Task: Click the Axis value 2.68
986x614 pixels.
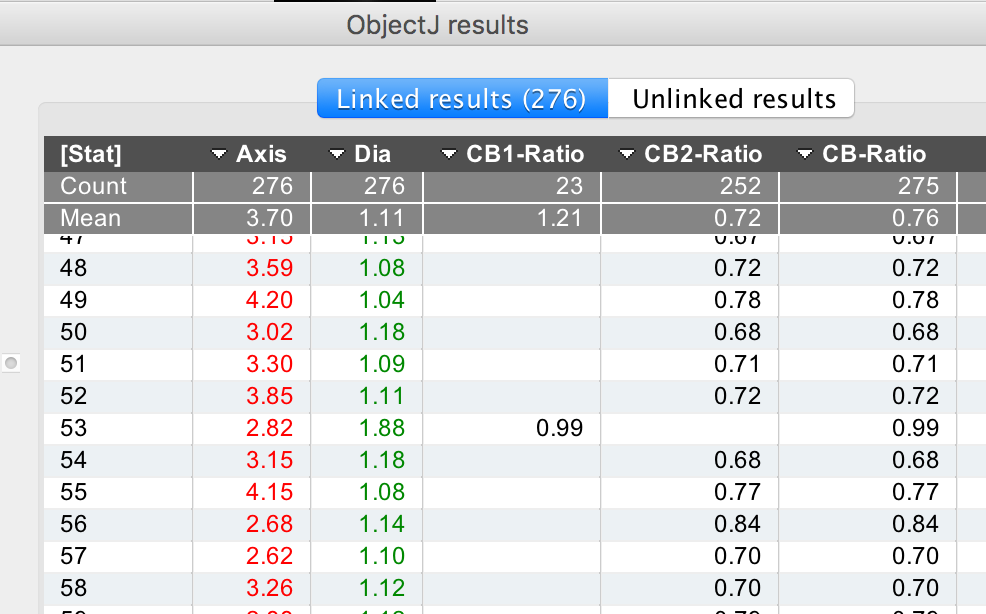Action: coord(269,525)
